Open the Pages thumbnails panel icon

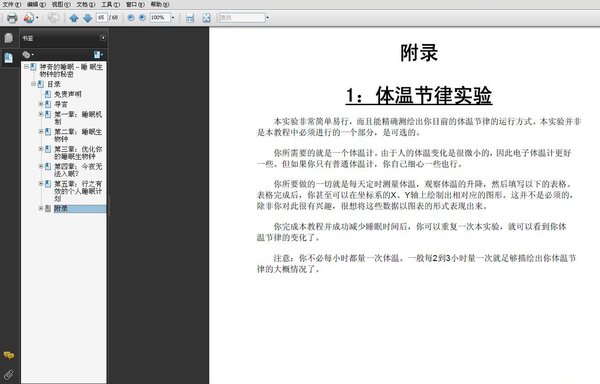point(8,38)
